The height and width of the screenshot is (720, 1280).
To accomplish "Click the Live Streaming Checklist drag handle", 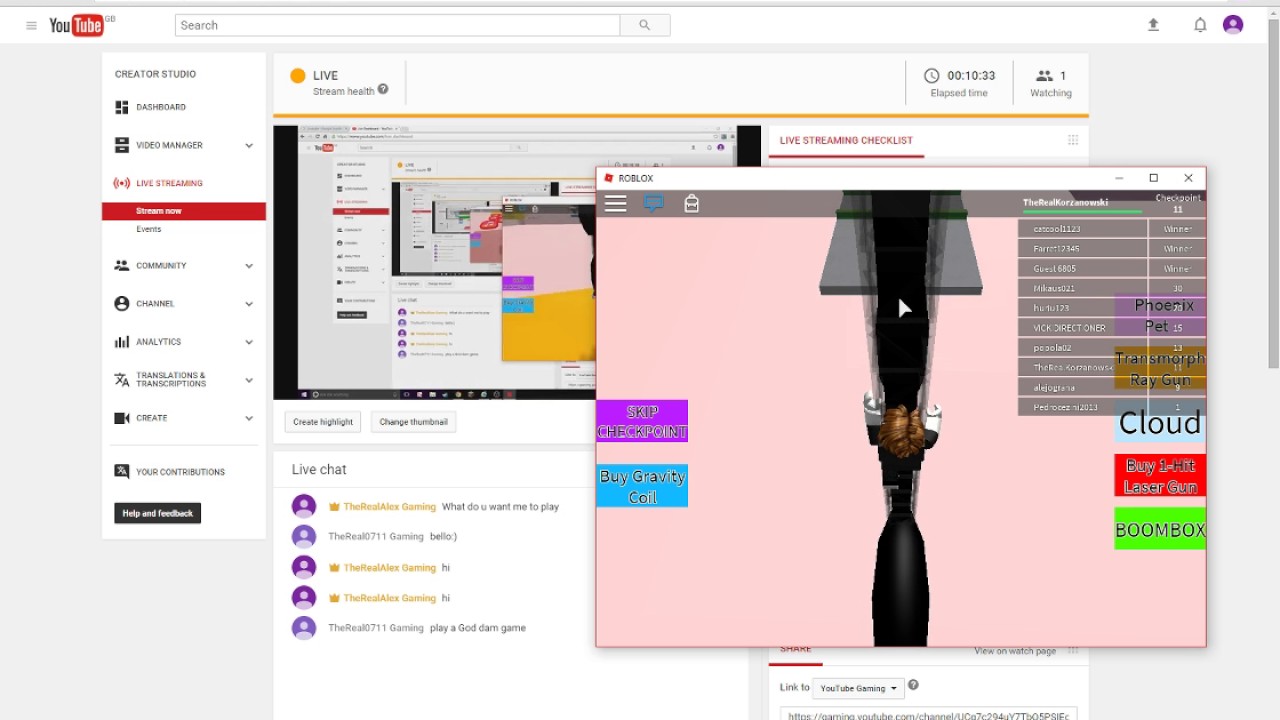I will point(1073,140).
